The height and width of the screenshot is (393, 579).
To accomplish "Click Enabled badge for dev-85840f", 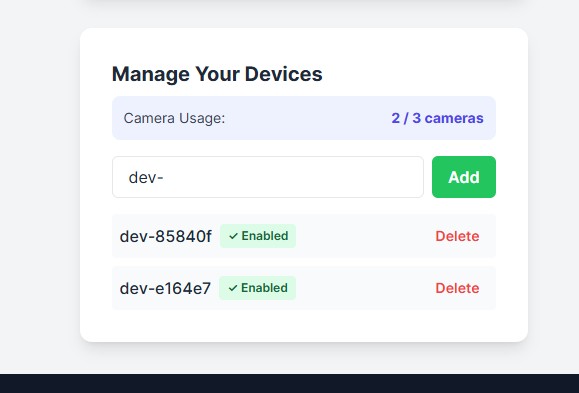I will pos(258,236).
